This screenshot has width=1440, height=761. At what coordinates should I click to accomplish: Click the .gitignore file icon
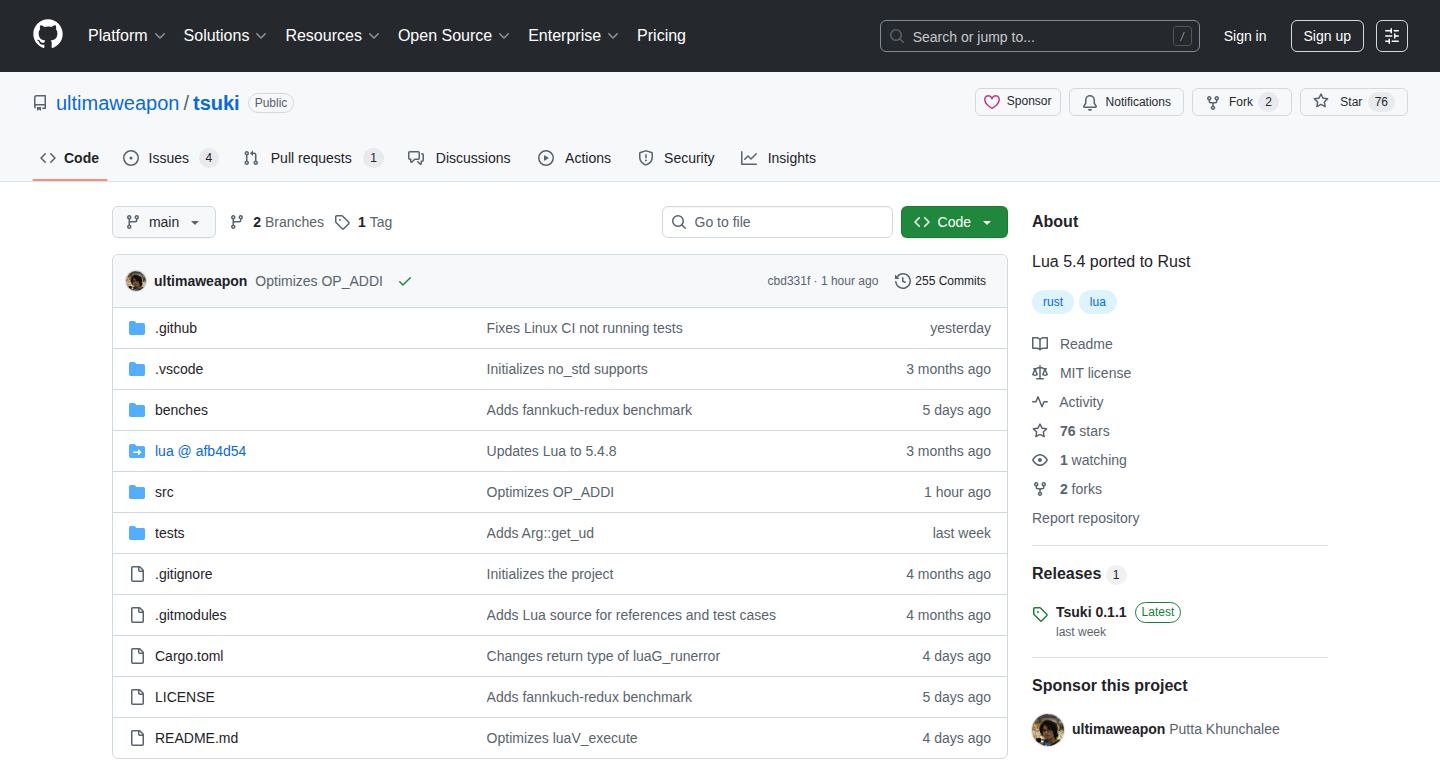click(x=137, y=574)
